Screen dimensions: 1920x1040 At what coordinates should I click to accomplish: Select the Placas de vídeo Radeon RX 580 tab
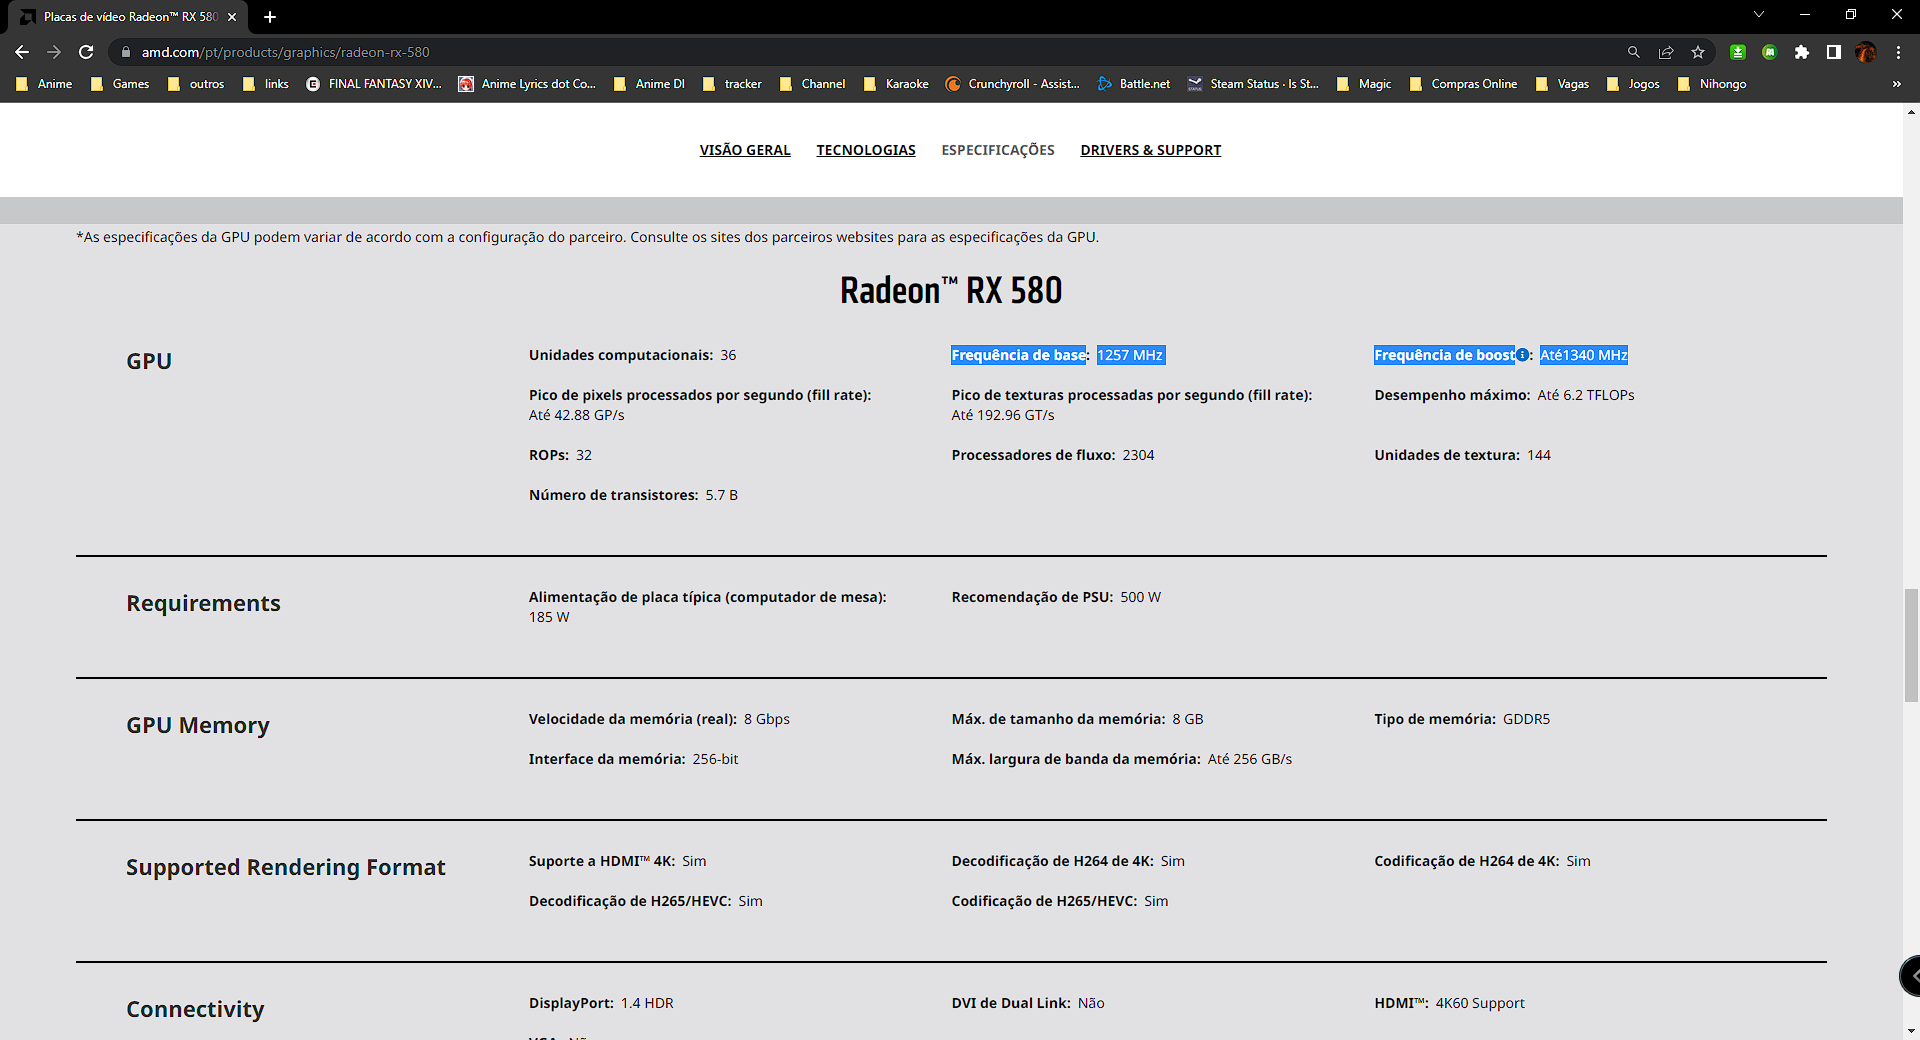coord(128,17)
